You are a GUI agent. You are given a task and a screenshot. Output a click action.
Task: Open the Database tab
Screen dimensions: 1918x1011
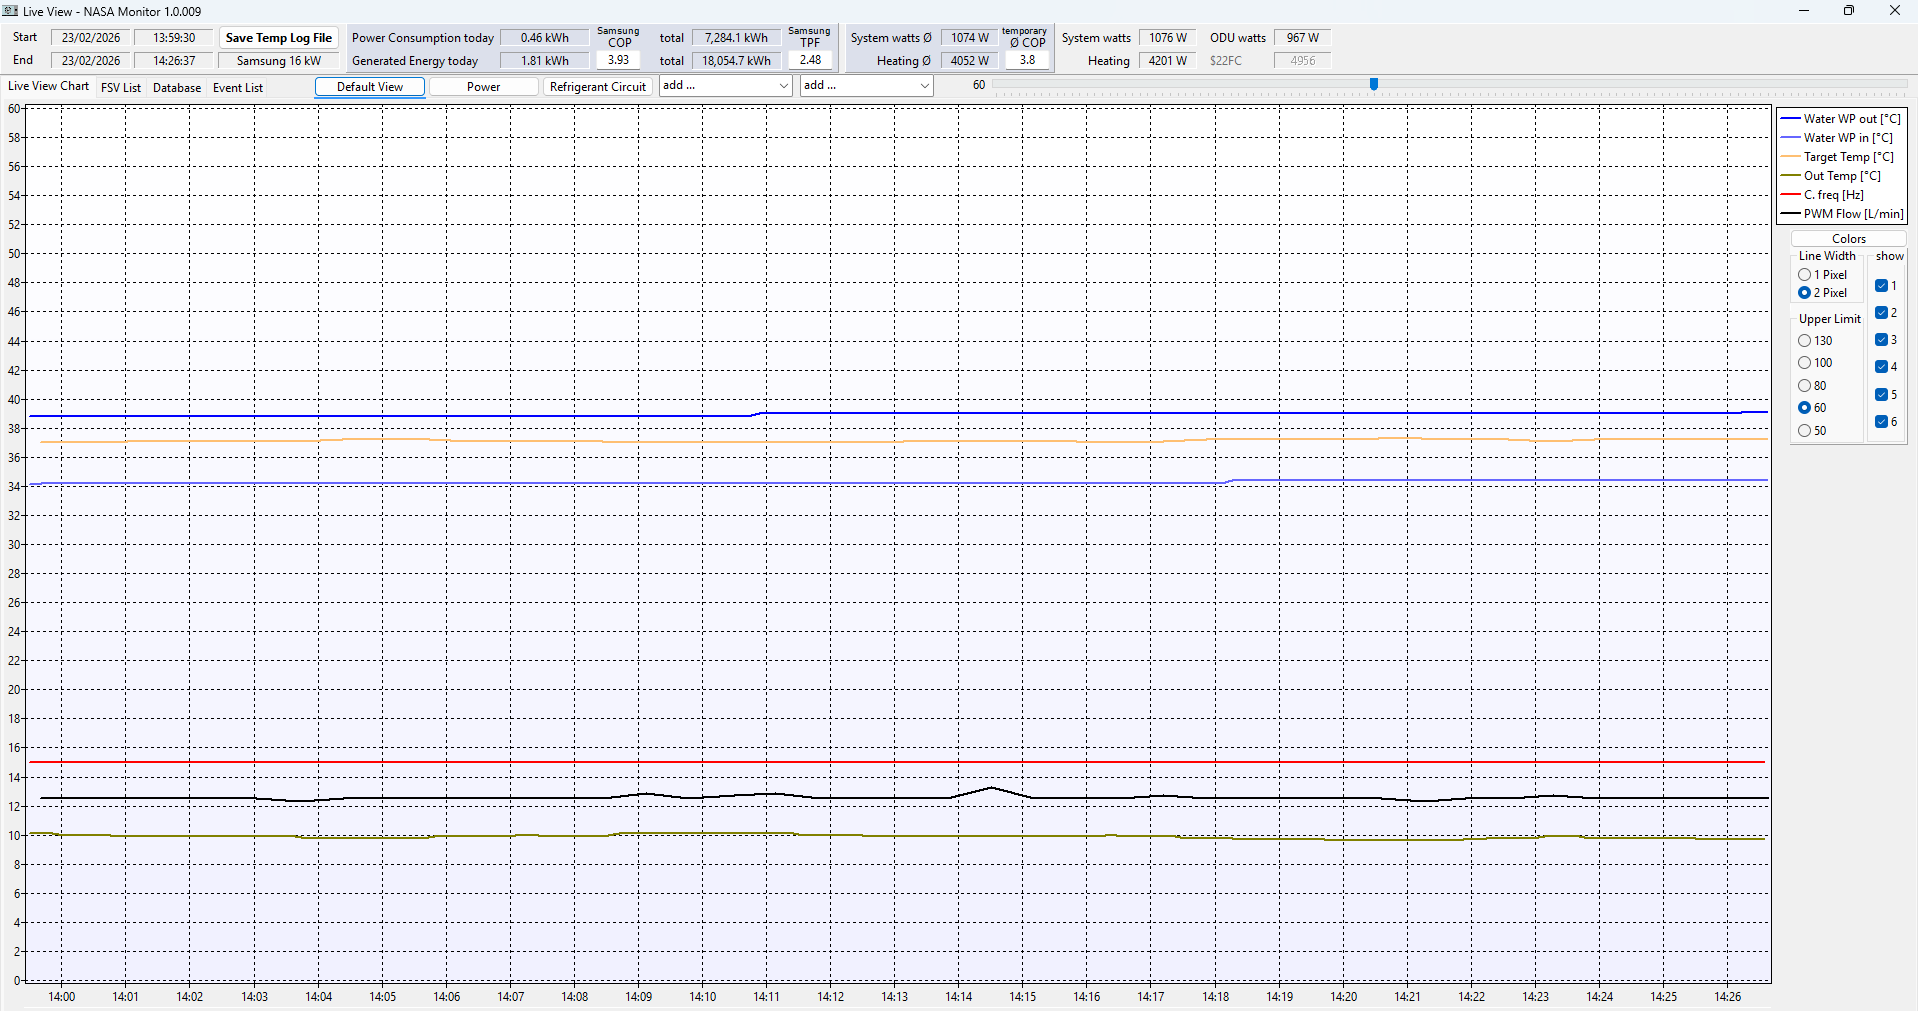coord(177,88)
